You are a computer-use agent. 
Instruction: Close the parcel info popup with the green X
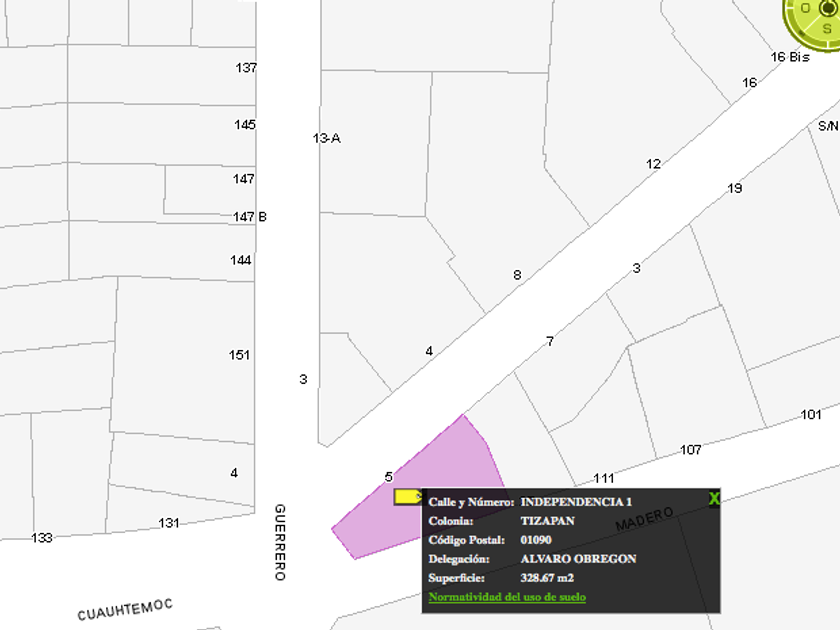coord(714,499)
